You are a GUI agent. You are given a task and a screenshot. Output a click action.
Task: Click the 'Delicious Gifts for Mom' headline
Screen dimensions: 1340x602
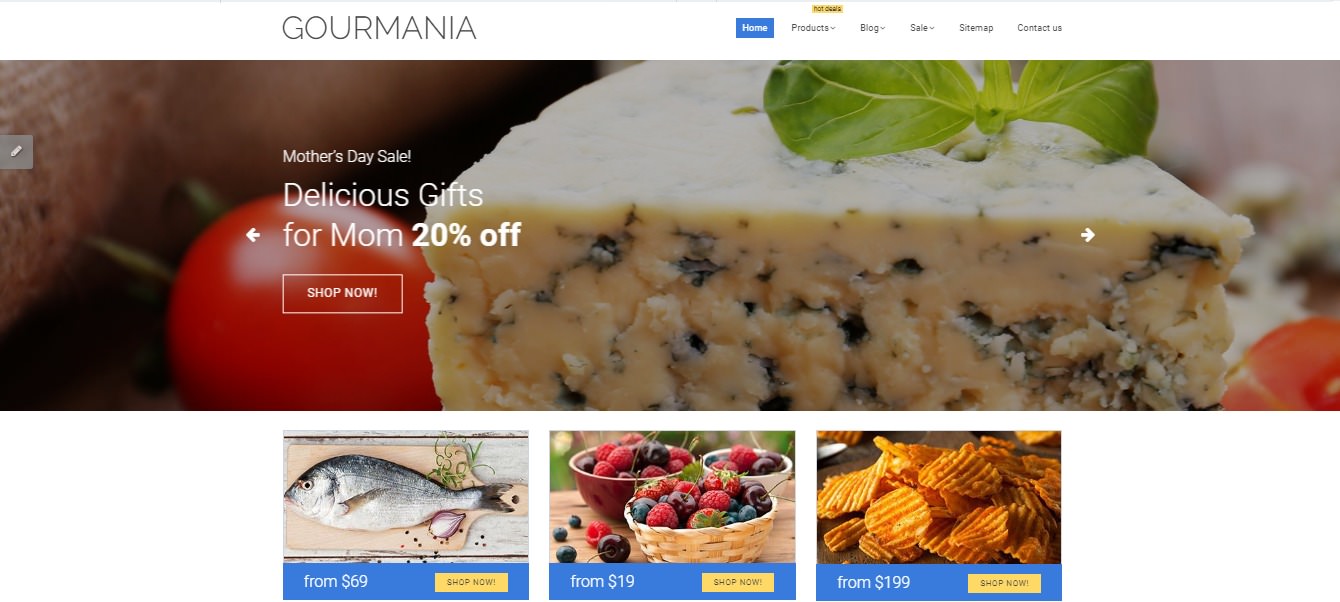point(401,214)
